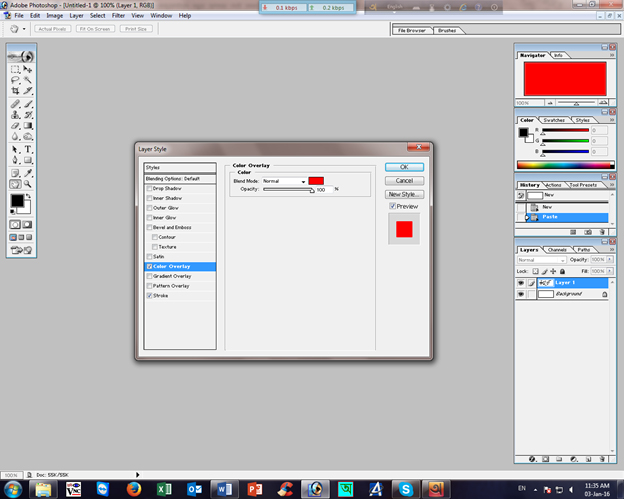Switch to the Channels tab
624x499 pixels.
(x=557, y=250)
